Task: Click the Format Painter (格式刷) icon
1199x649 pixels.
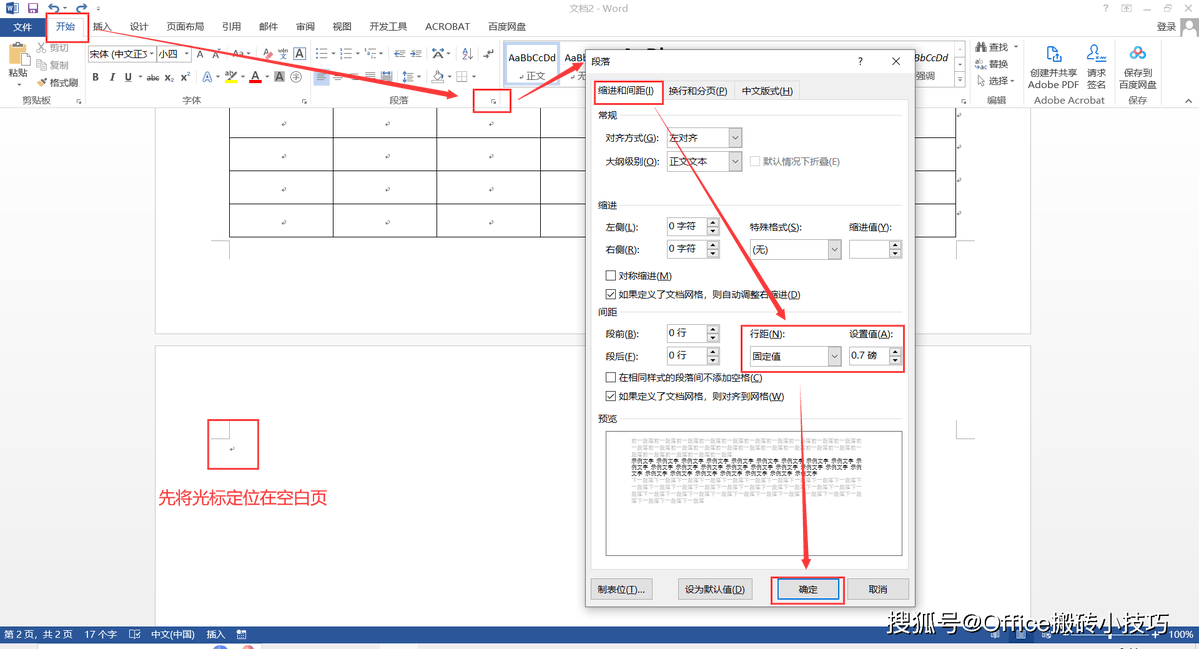Action: (x=43, y=82)
